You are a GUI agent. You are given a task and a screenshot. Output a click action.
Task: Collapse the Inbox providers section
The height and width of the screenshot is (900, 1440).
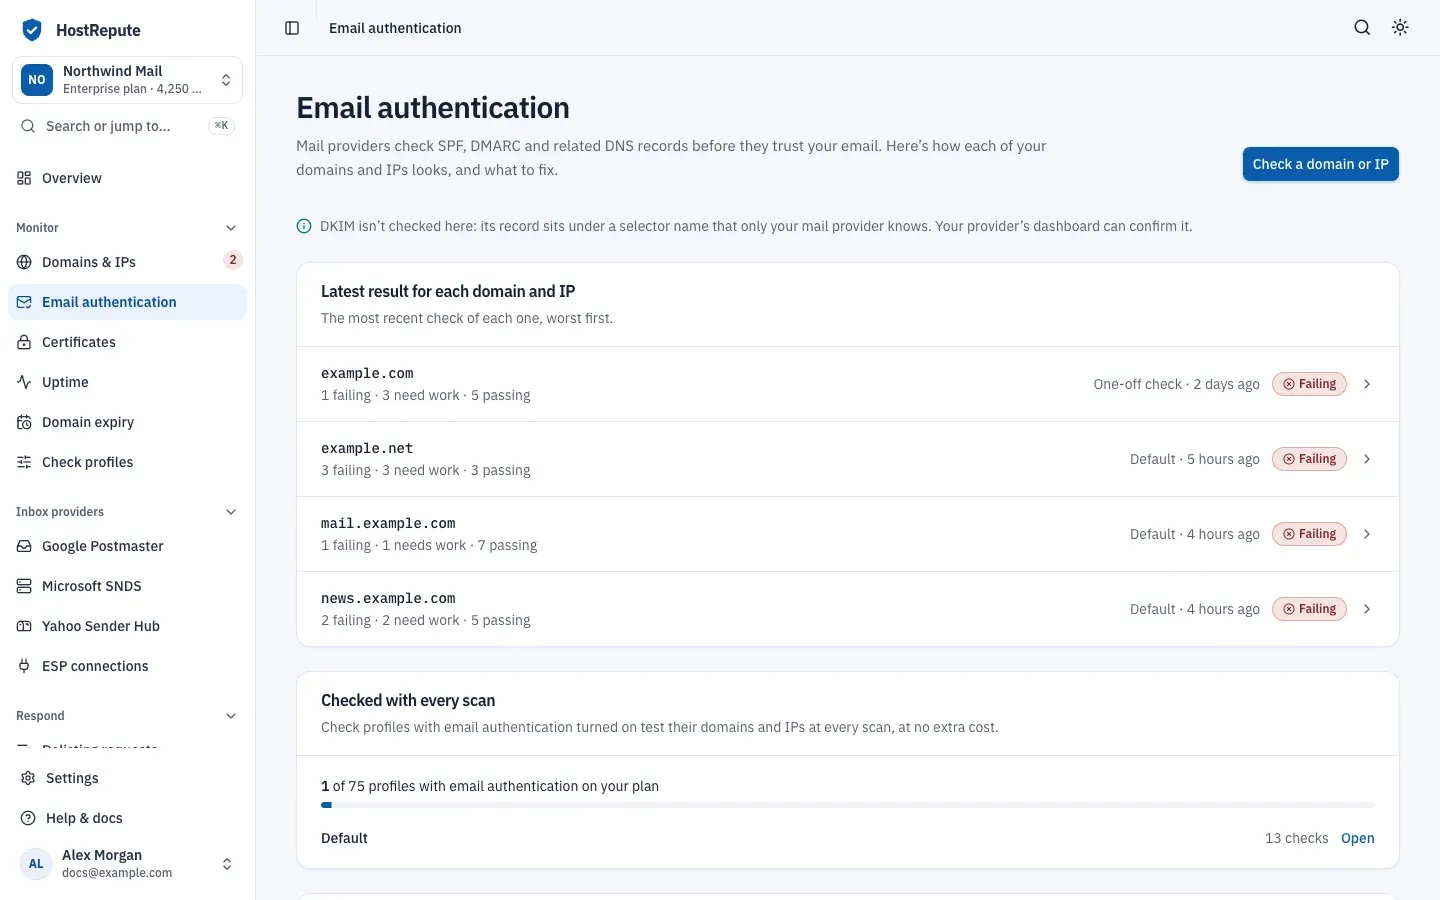[231, 512]
